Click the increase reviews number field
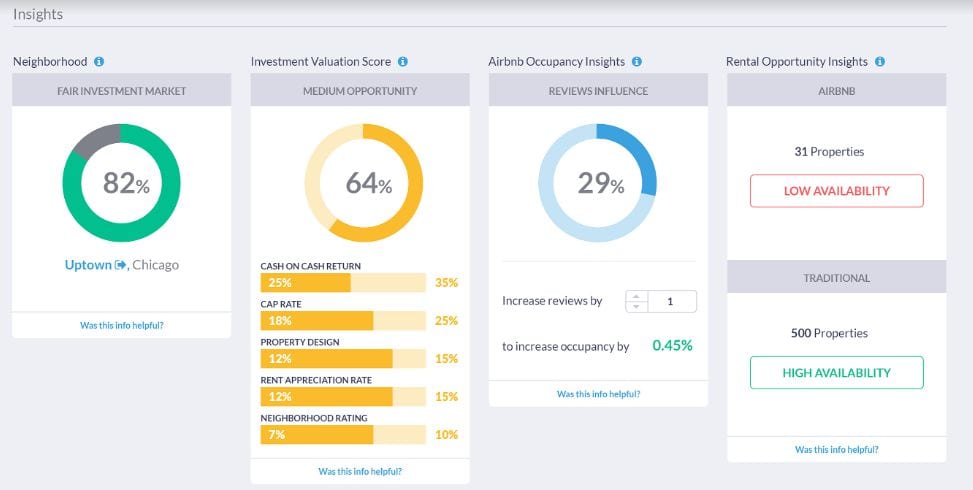The image size is (973, 490). coord(672,301)
